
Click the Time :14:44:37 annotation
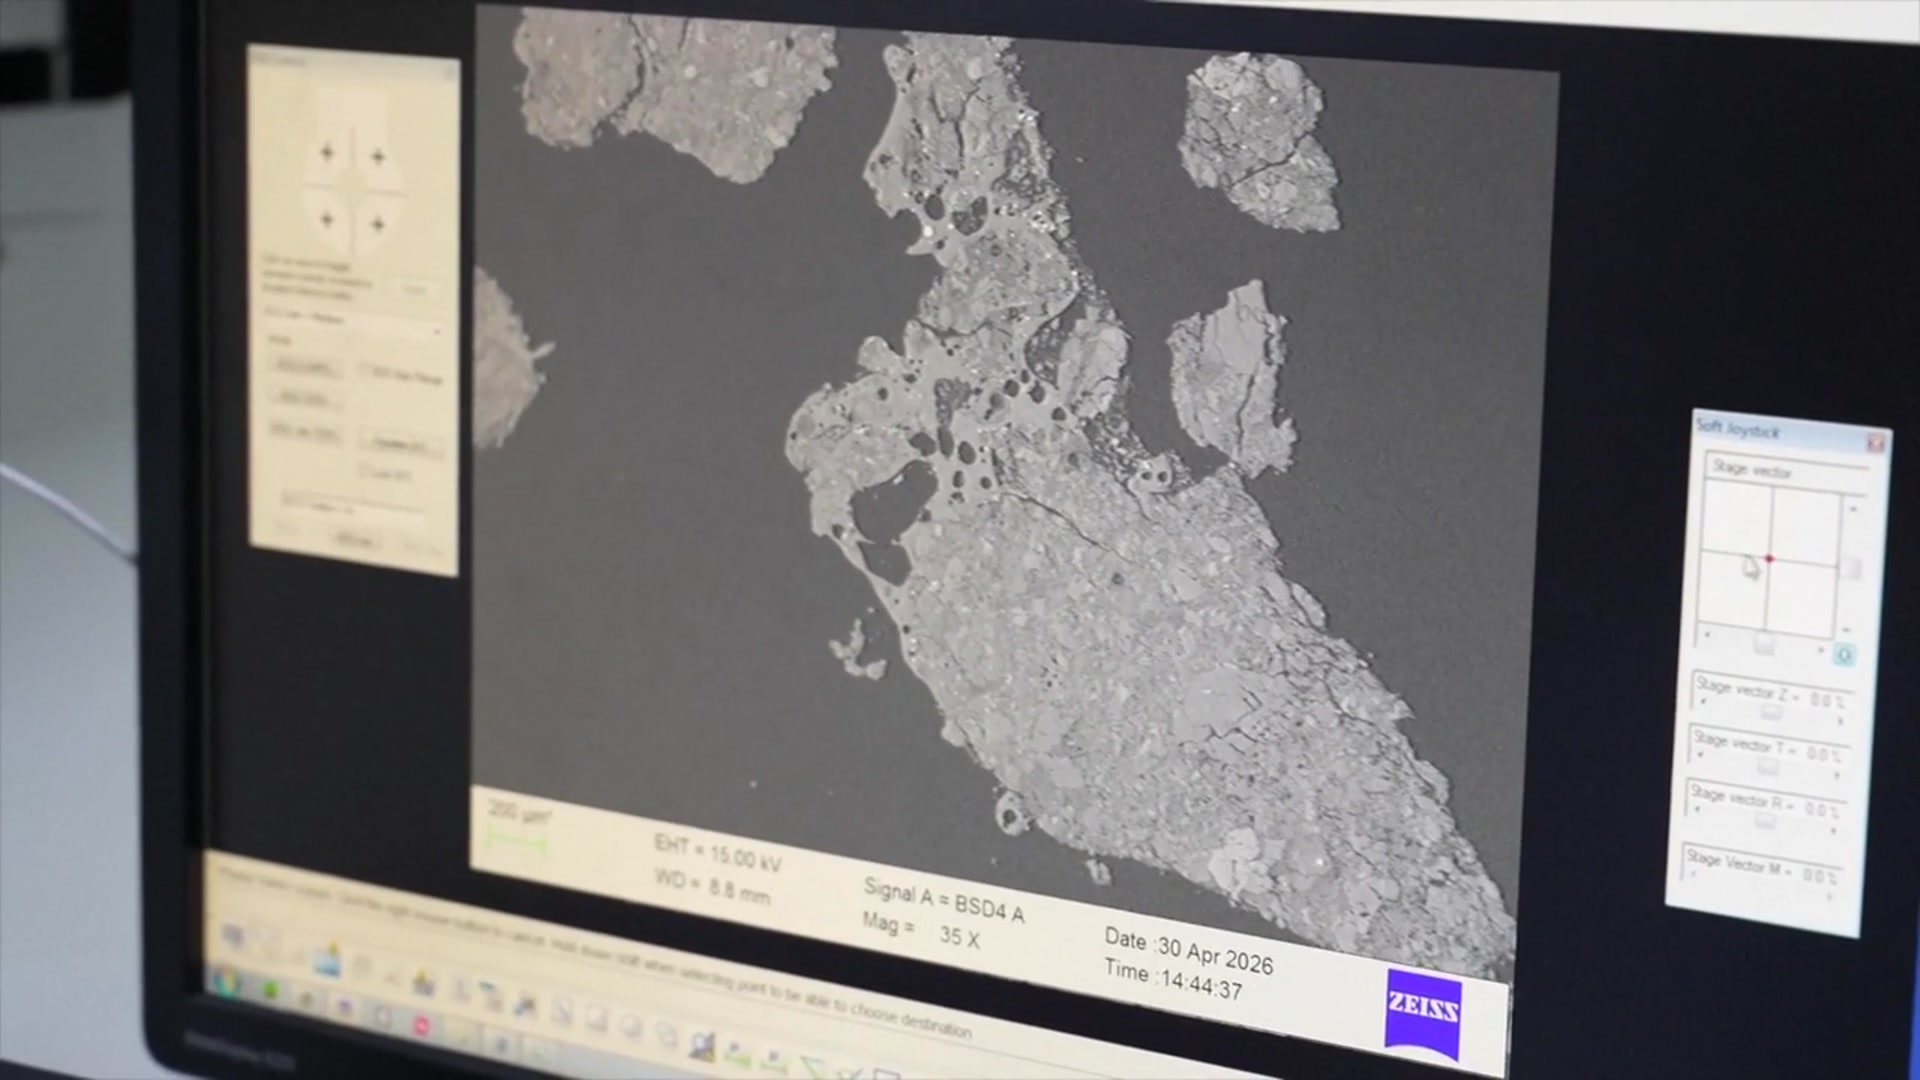click(1173, 979)
